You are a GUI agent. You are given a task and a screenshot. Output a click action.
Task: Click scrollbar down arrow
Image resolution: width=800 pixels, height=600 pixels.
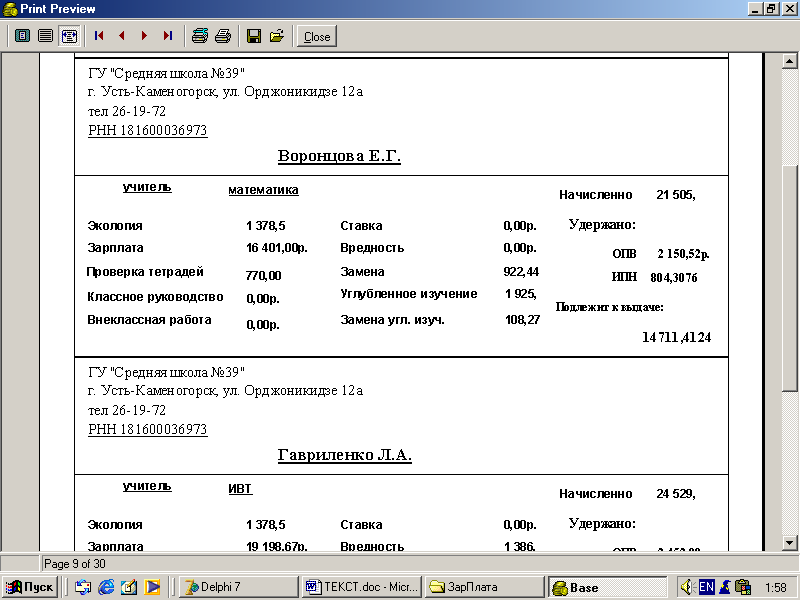[789, 542]
